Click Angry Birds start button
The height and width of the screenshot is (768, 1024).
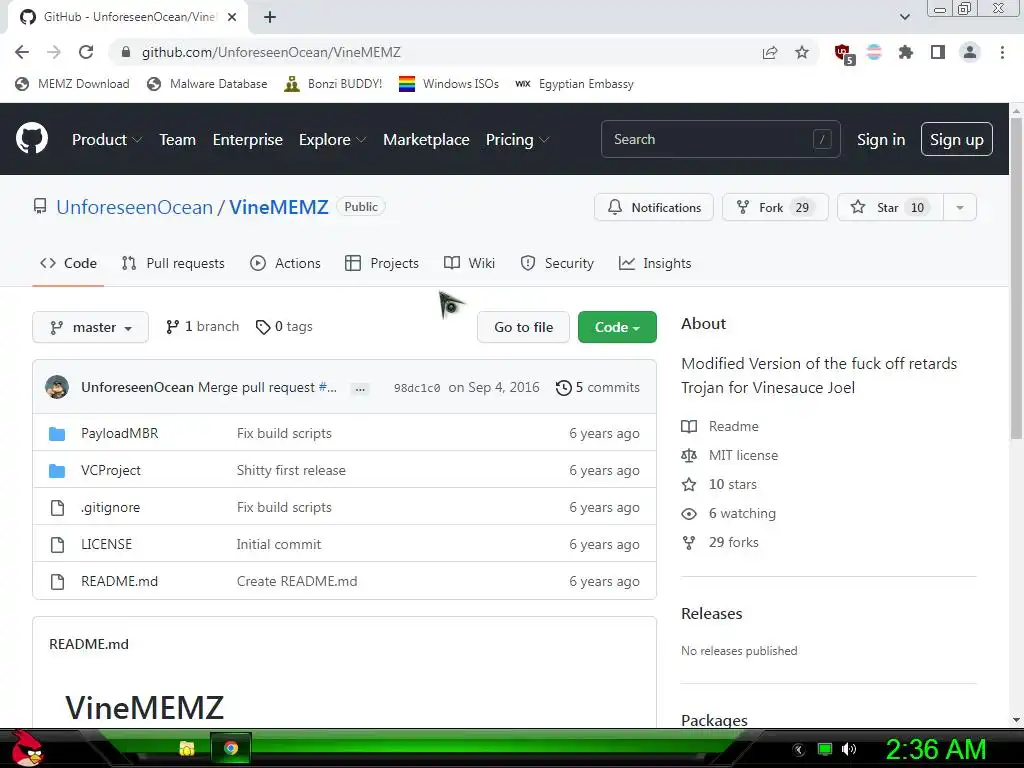[x=27, y=748]
